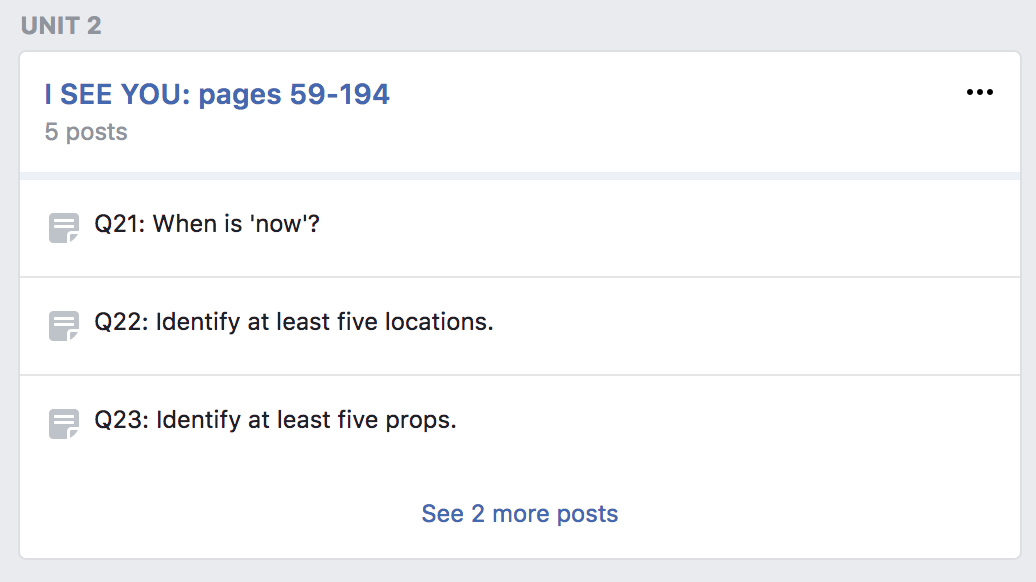Screen dimensions: 1036x582
Task: Click the gray margin below the unit card
Action: pyautogui.click(x=520, y=571)
